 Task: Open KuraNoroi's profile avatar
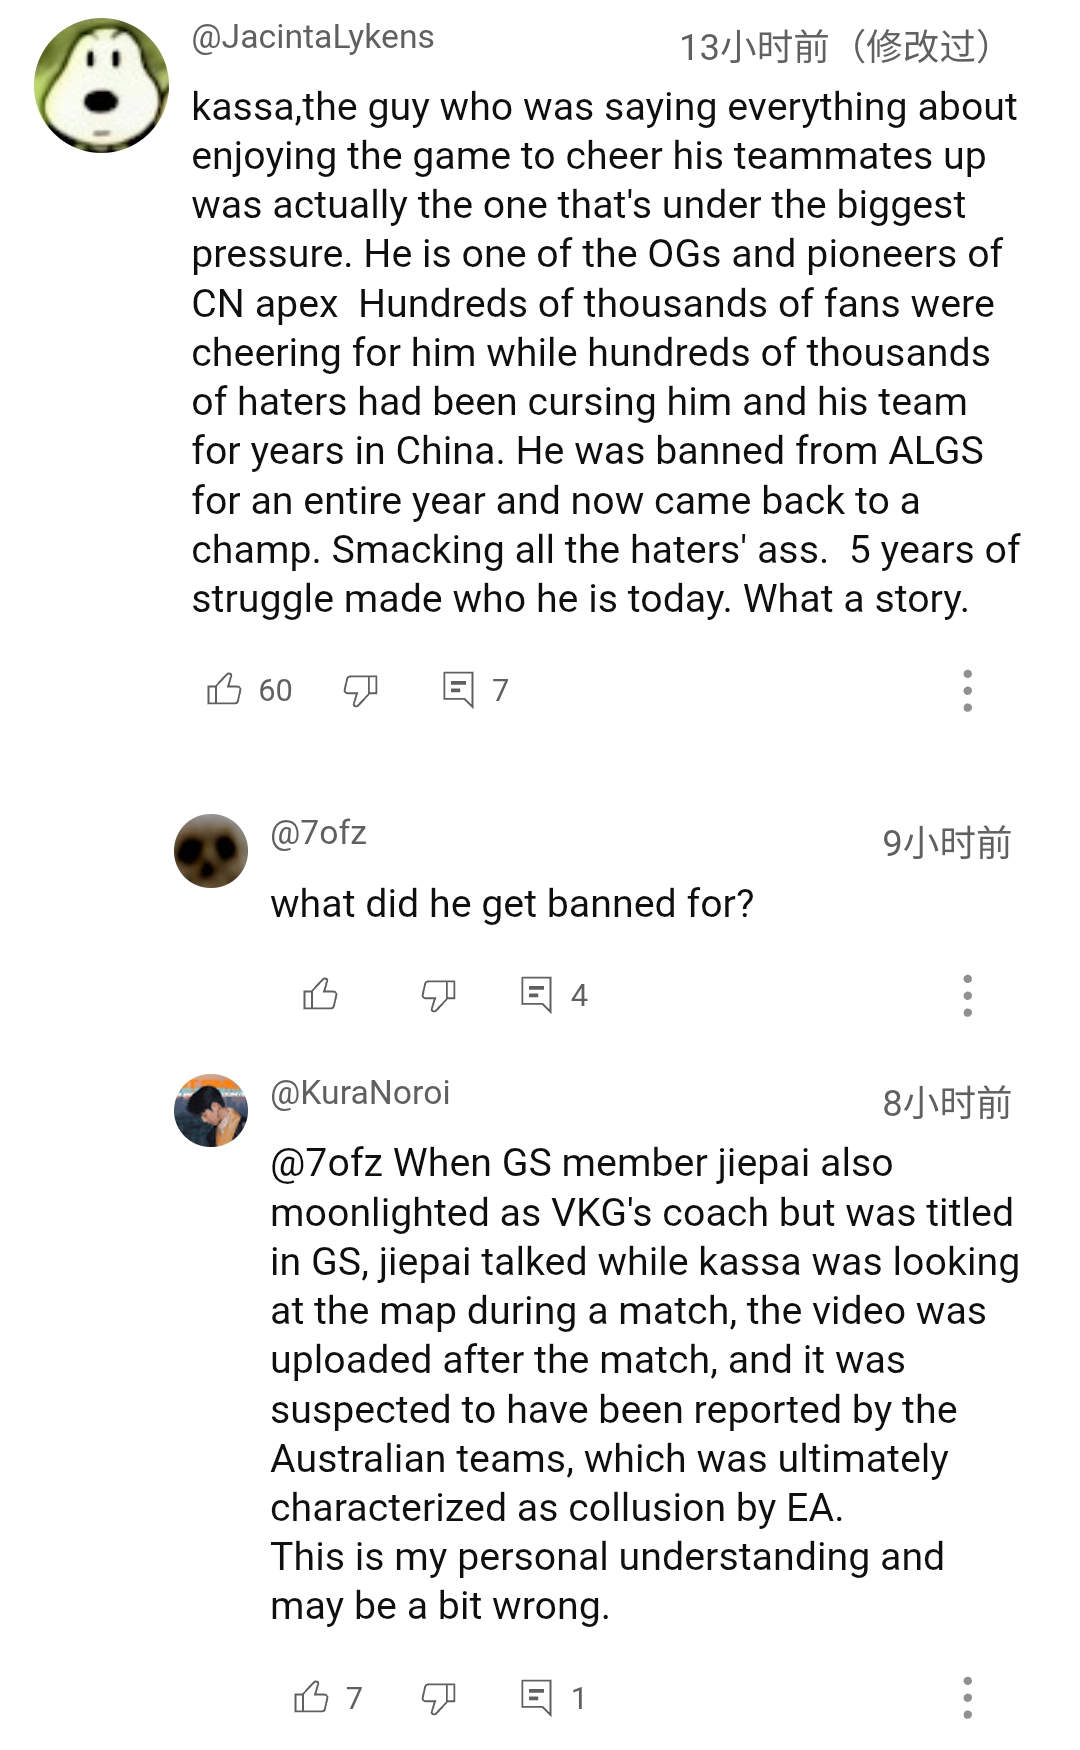[x=211, y=1110]
